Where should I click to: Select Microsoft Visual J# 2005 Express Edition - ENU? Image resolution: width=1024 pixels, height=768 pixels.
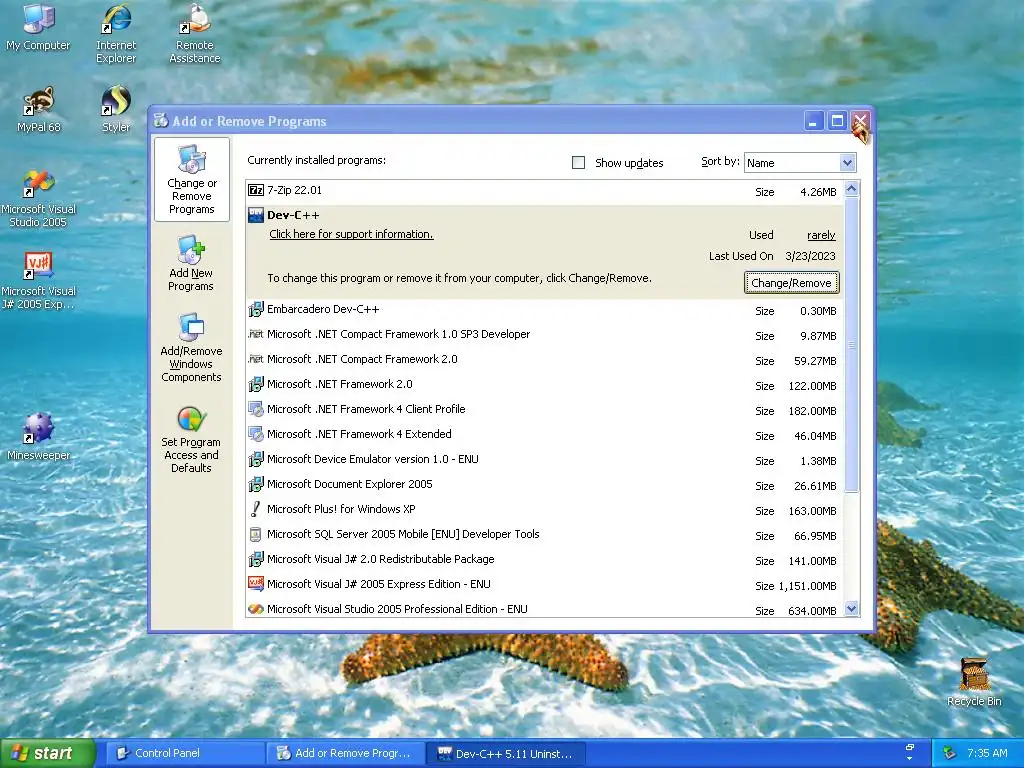[x=545, y=584]
